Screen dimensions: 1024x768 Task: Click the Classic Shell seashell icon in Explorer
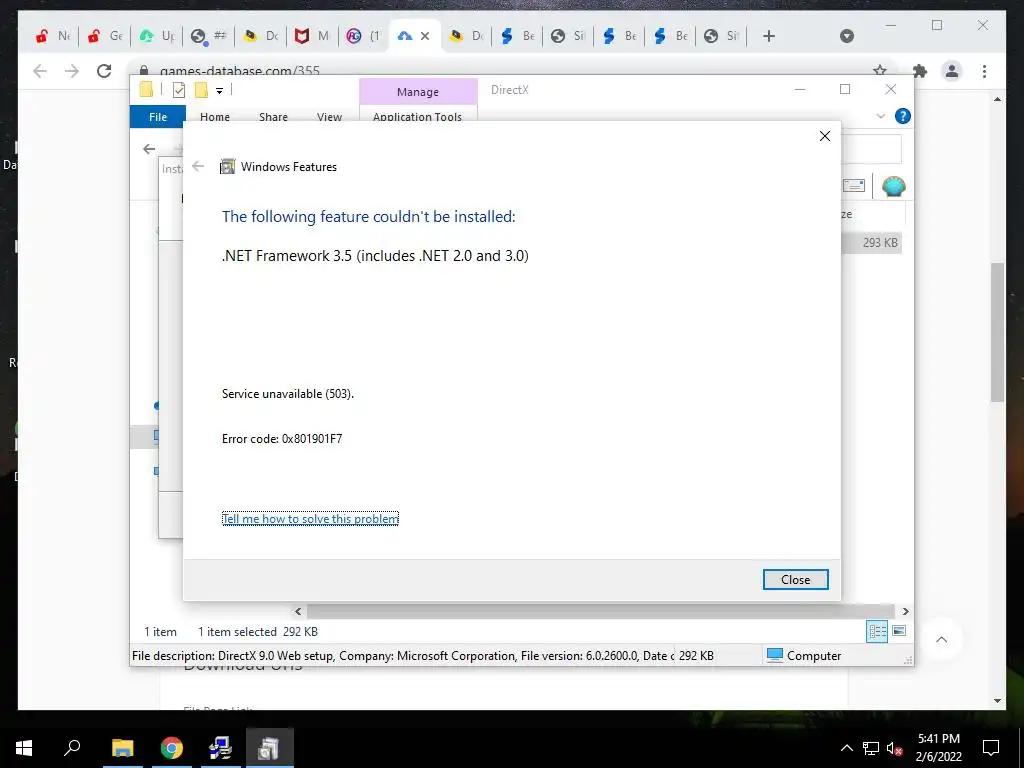893,186
